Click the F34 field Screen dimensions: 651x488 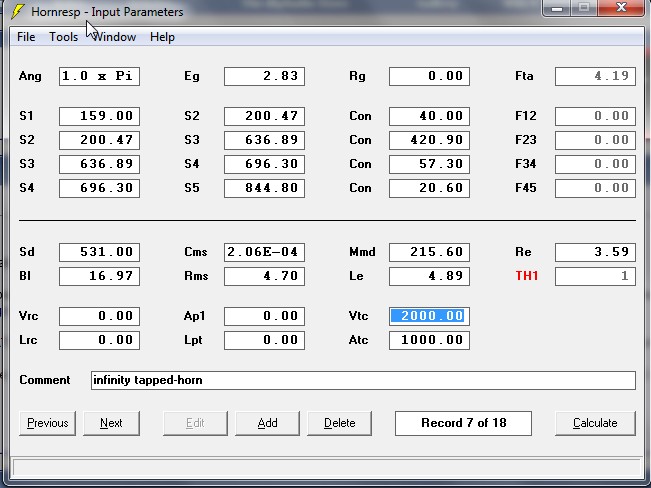pyautogui.click(x=595, y=164)
